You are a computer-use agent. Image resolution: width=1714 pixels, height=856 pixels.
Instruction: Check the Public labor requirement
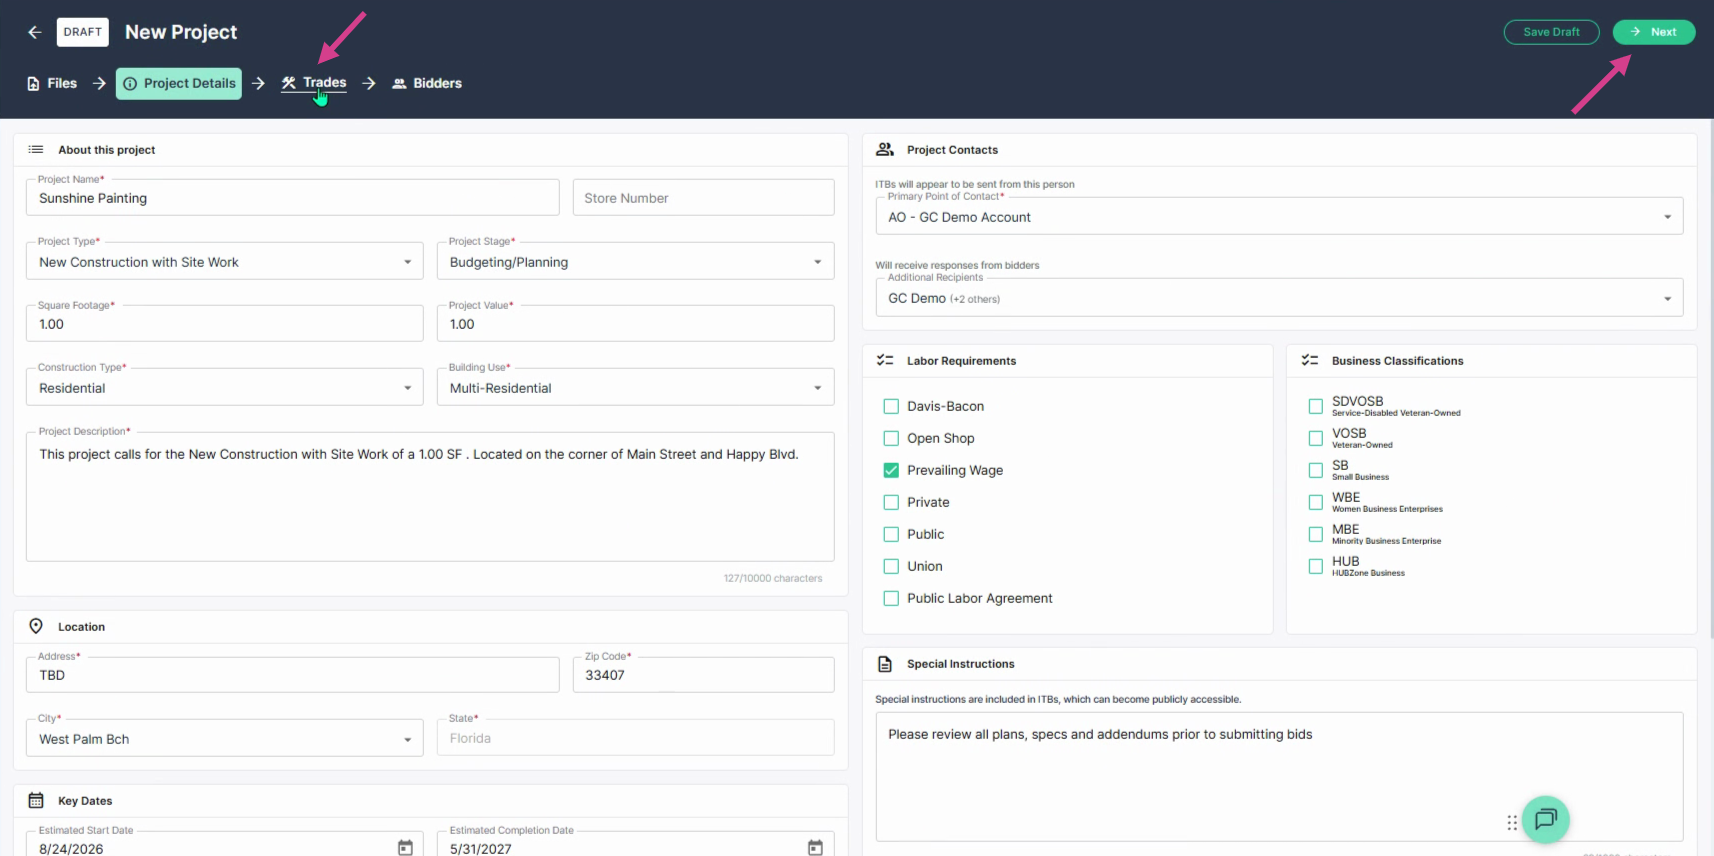coord(891,535)
